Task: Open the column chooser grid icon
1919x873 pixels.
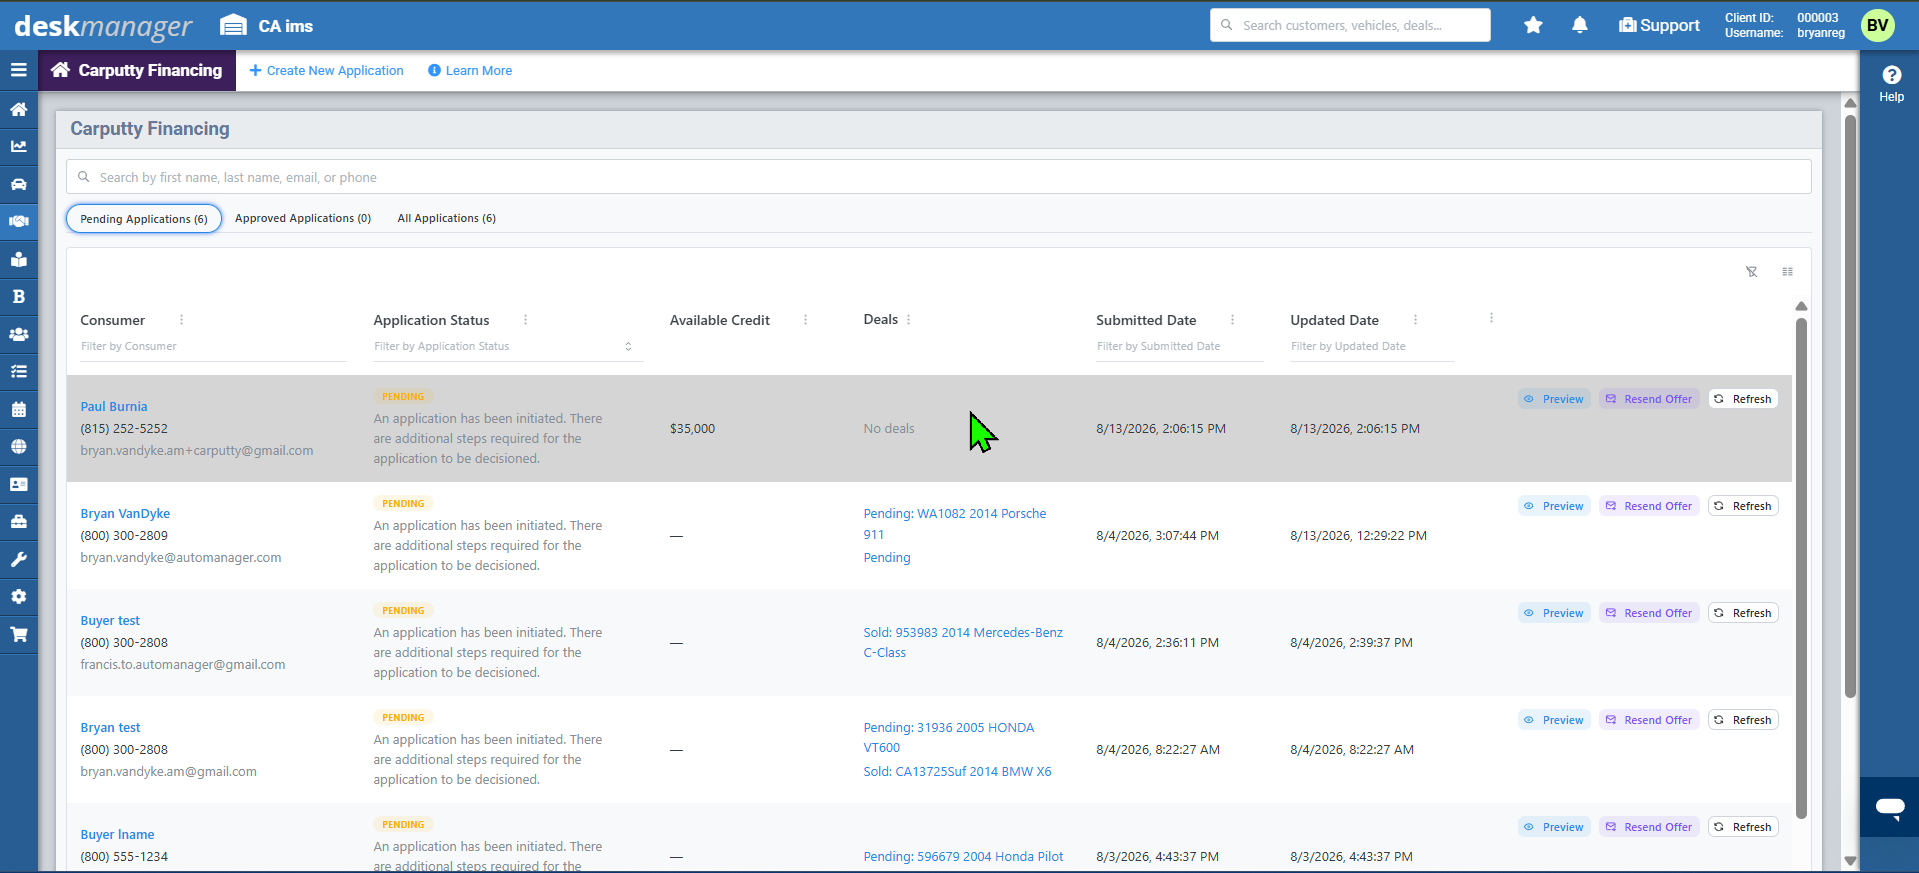Action: (1788, 272)
